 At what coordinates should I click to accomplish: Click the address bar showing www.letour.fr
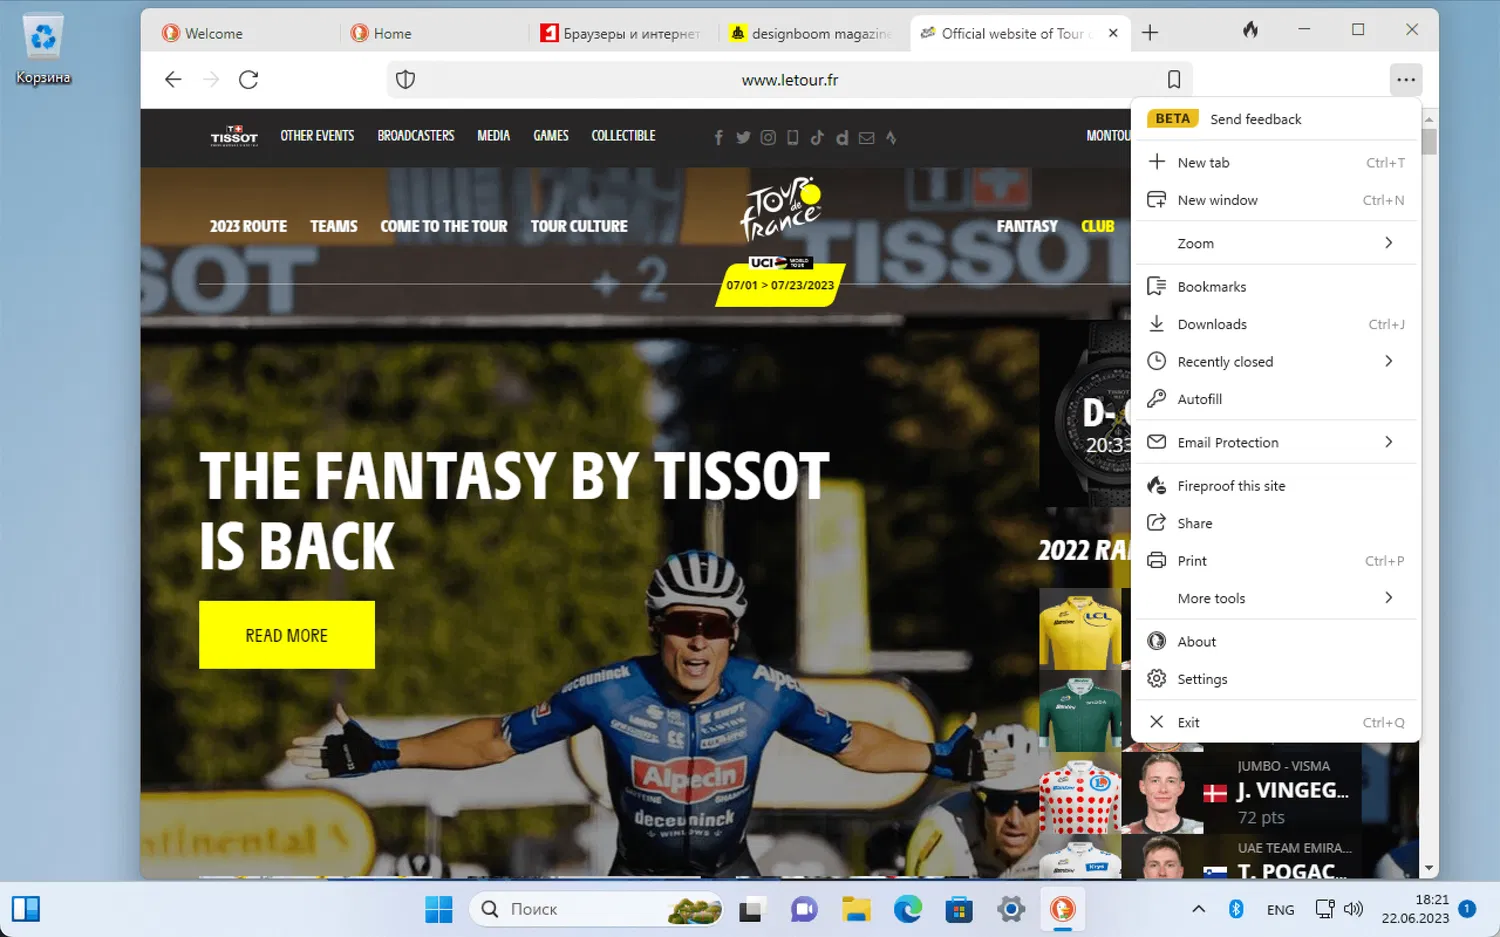click(x=790, y=80)
